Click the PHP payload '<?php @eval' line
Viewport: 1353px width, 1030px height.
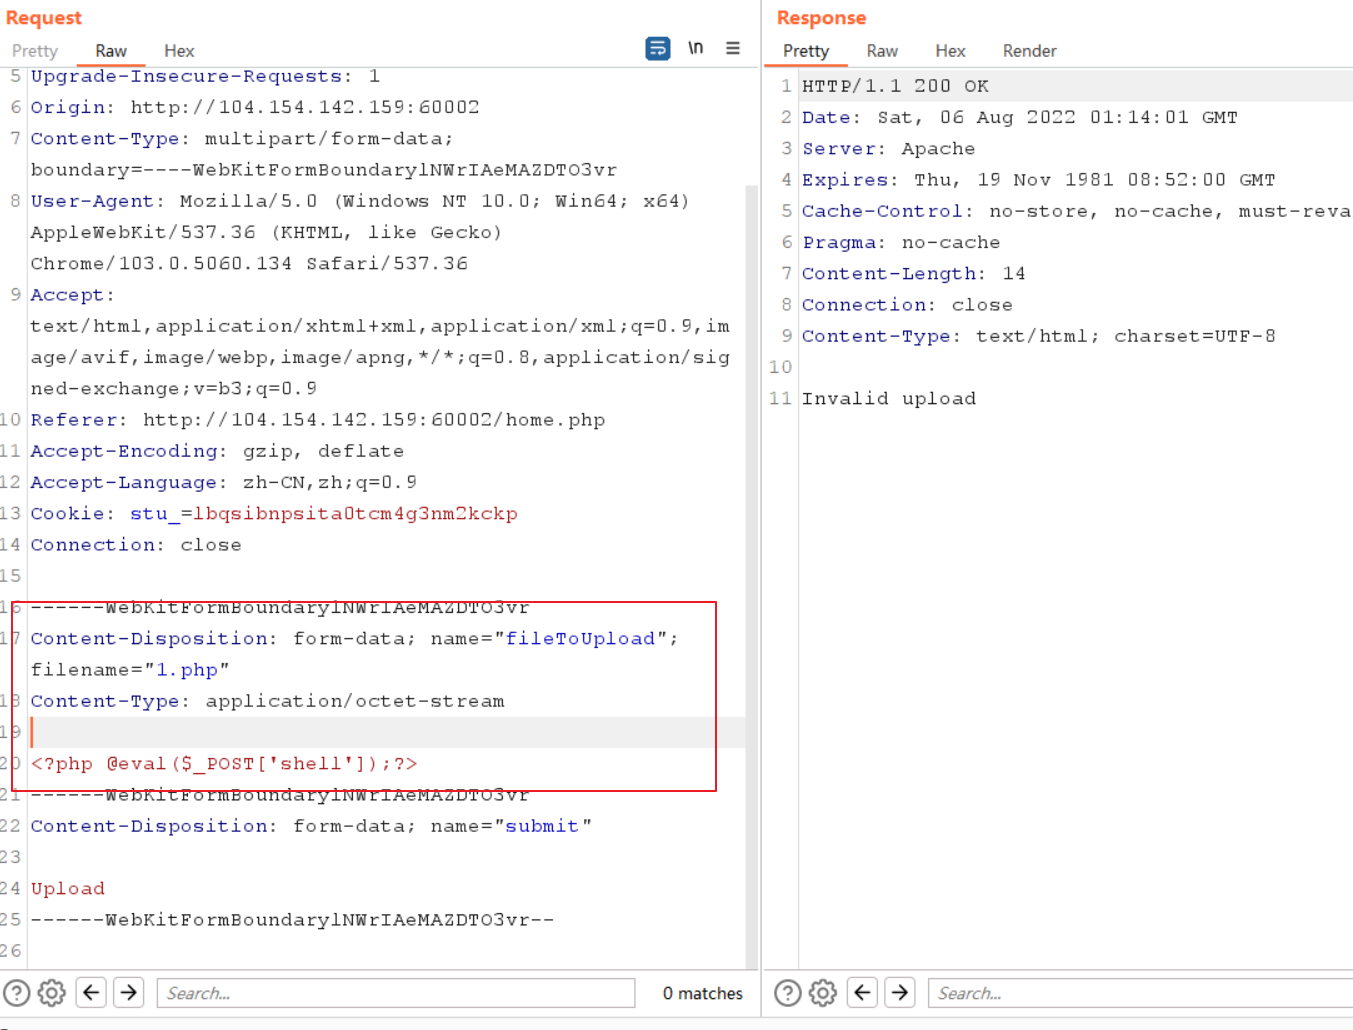click(x=224, y=764)
